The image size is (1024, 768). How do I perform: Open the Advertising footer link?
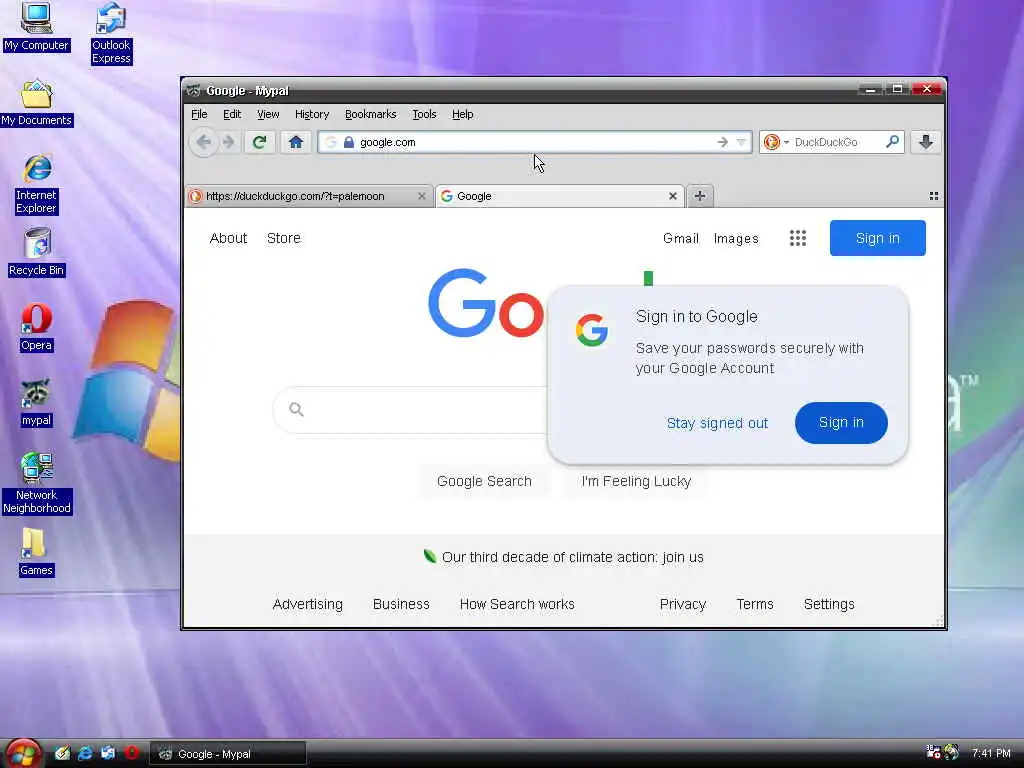307,604
